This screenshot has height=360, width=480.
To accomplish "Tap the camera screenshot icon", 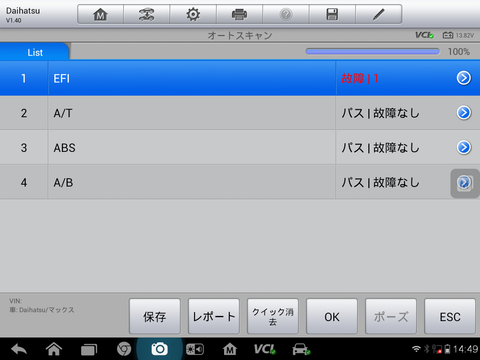I will [159, 349].
